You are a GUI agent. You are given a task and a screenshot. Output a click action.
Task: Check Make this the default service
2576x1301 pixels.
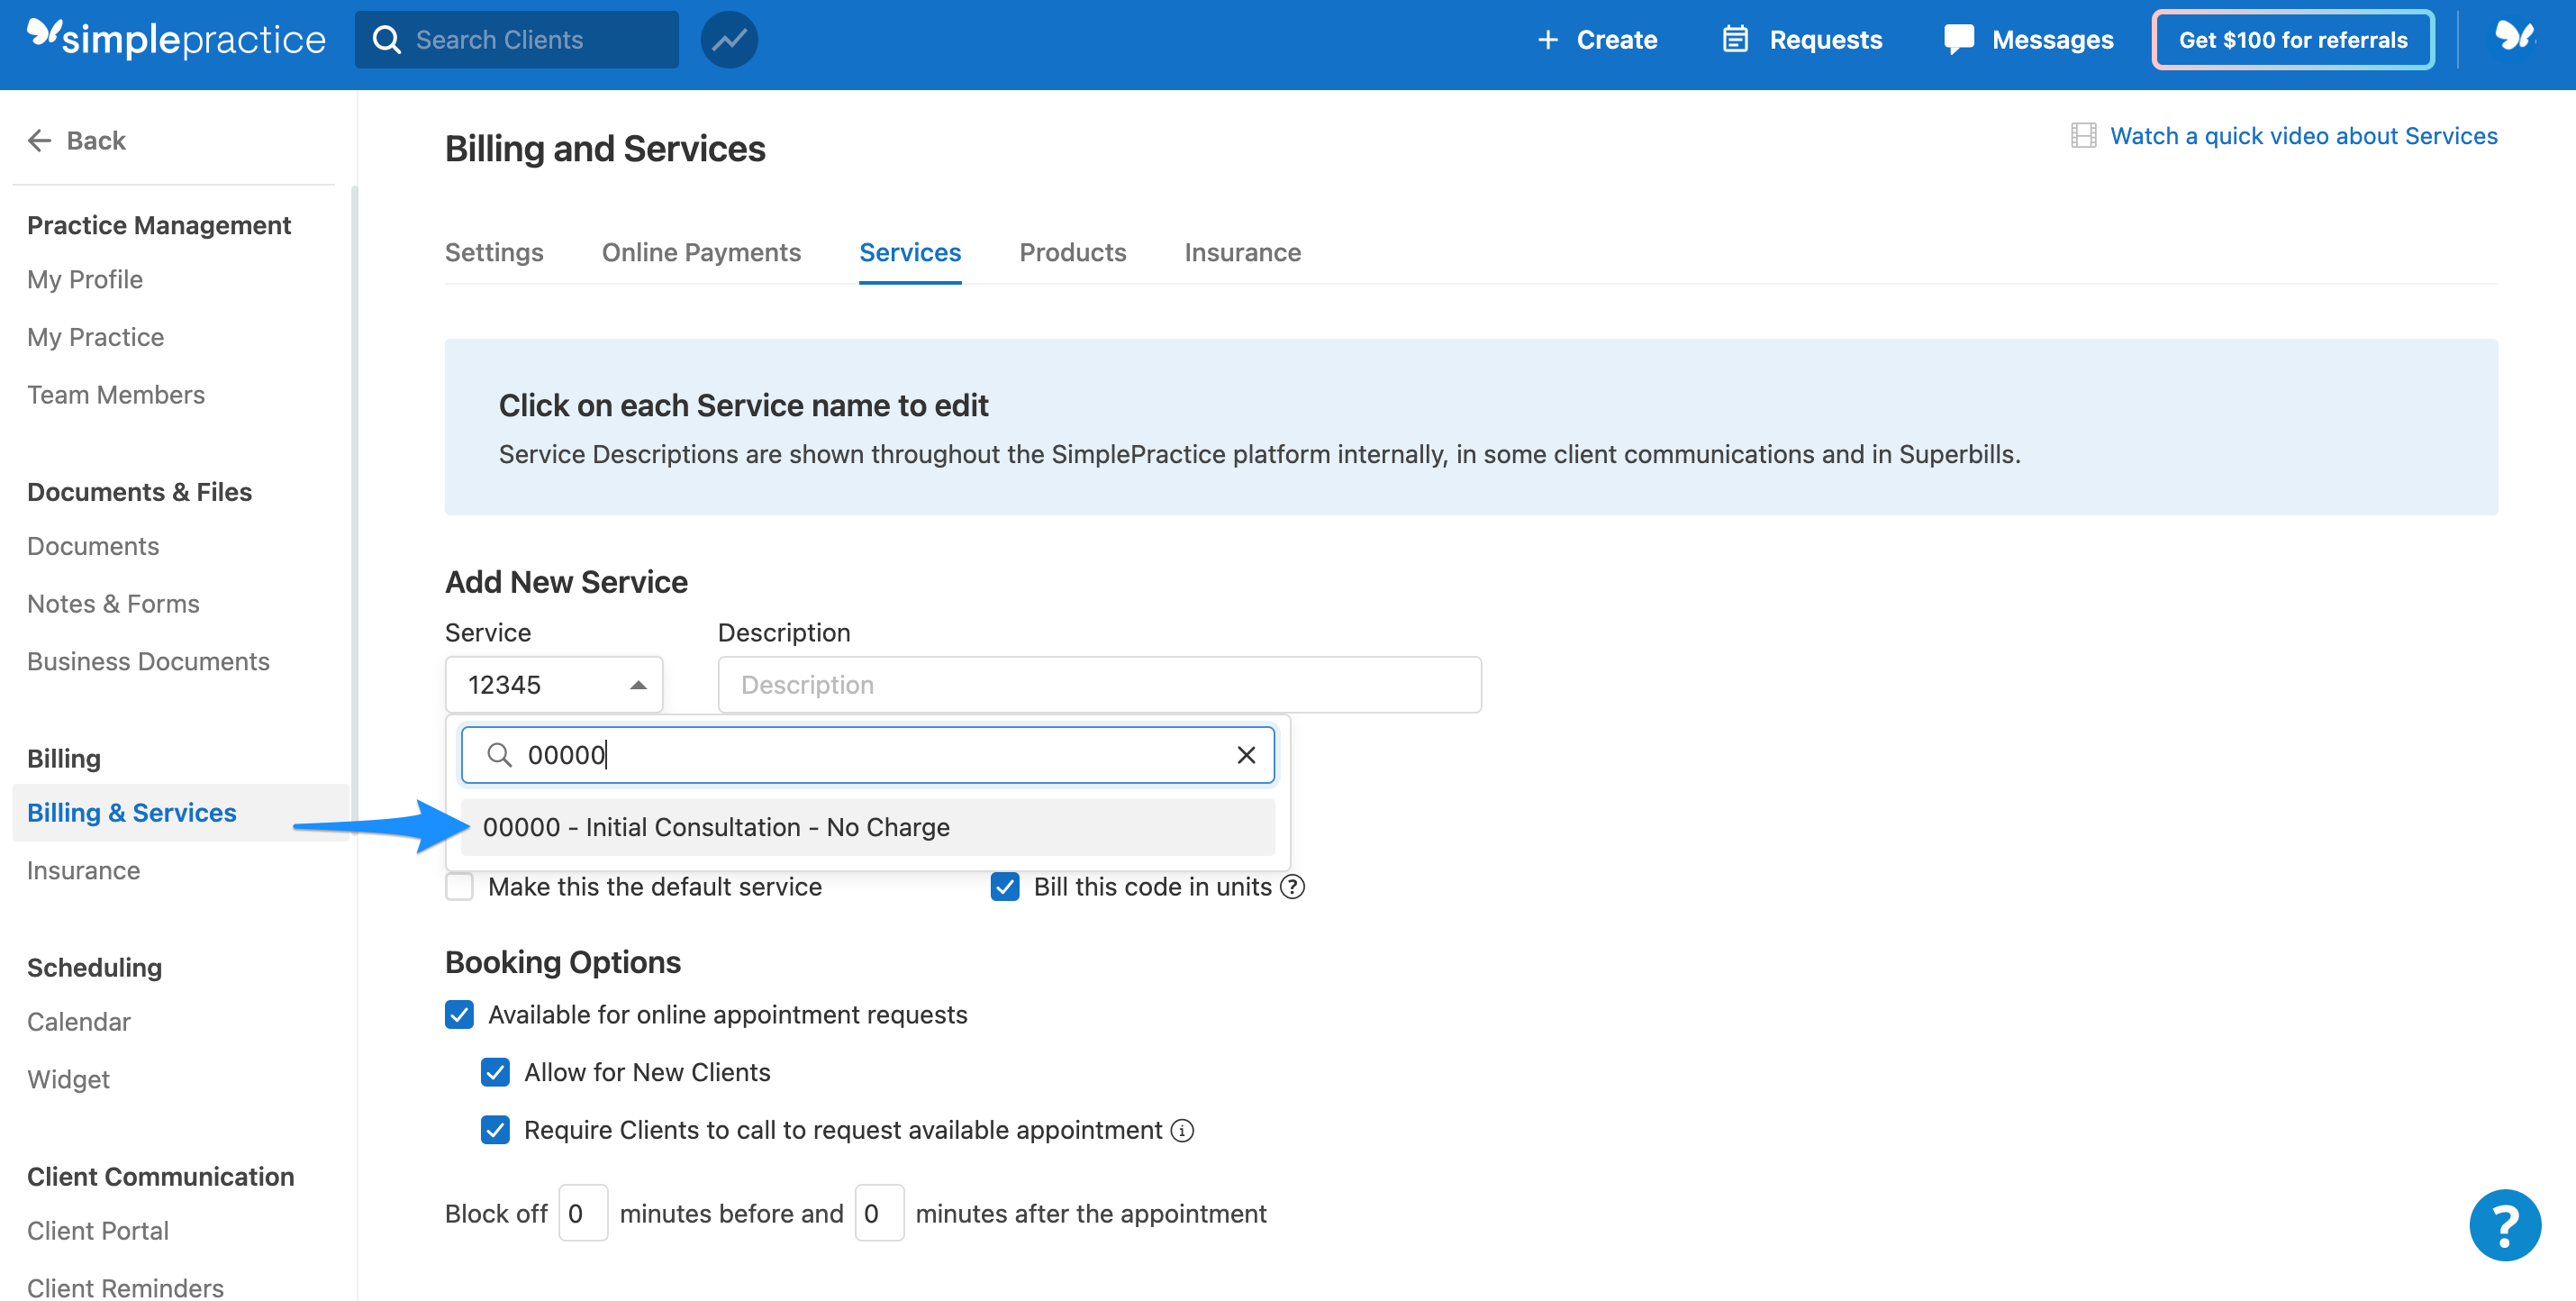459,886
